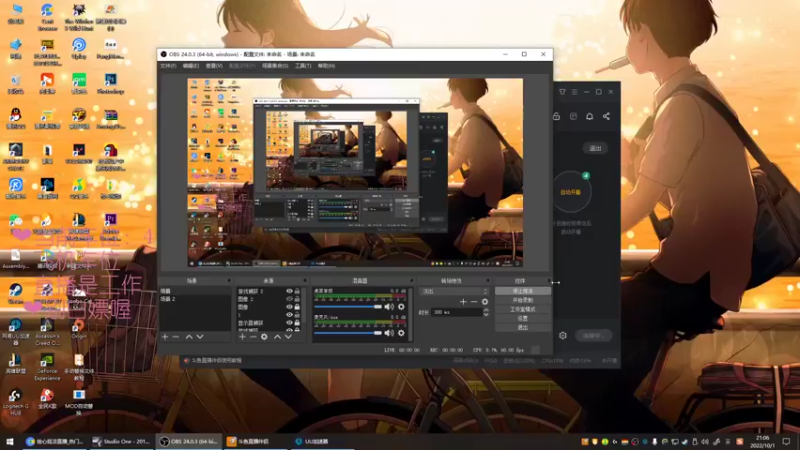Decrease transition duration with down arrow
Image resolution: width=800 pixels, height=450 pixels.
(x=486, y=314)
